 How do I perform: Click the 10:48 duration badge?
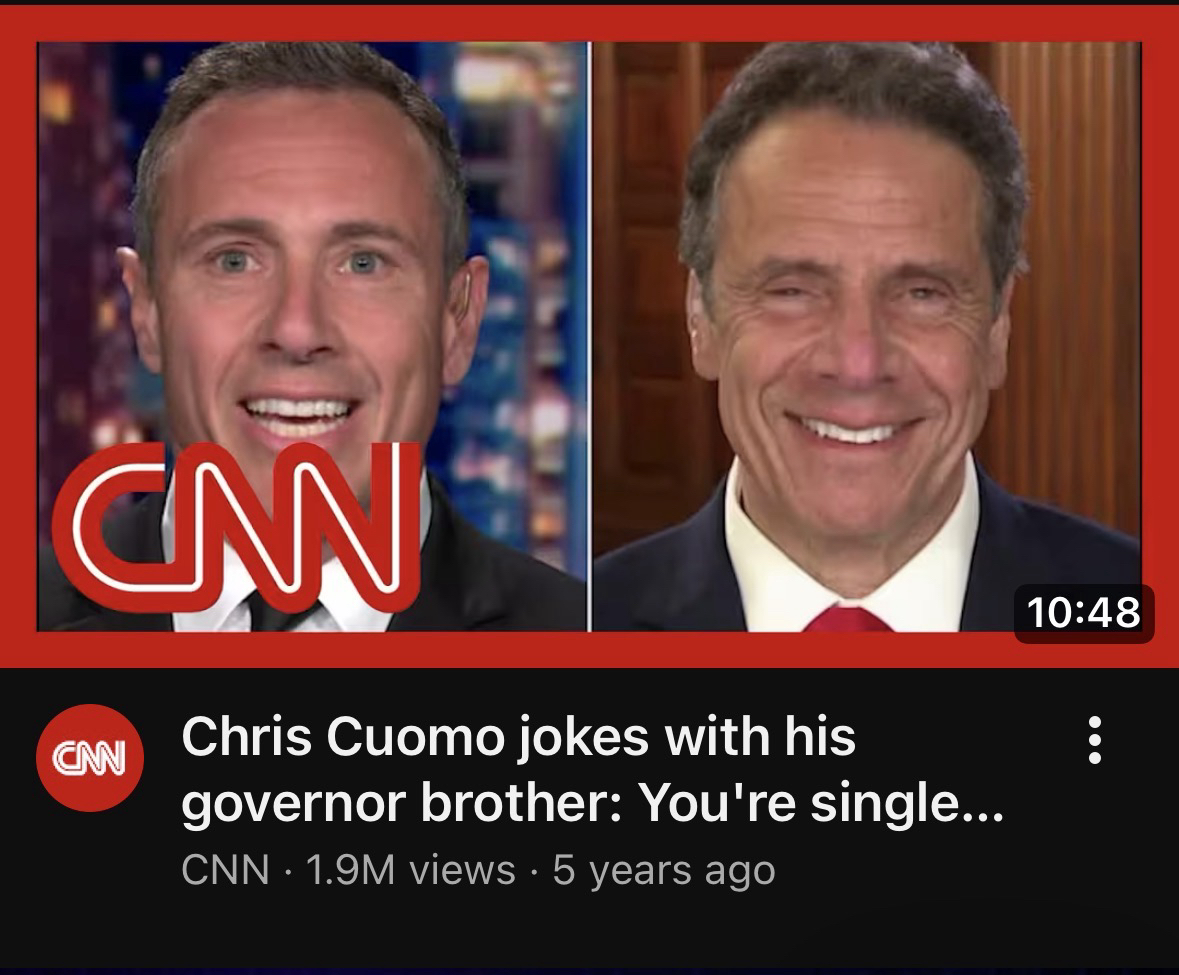(1084, 611)
